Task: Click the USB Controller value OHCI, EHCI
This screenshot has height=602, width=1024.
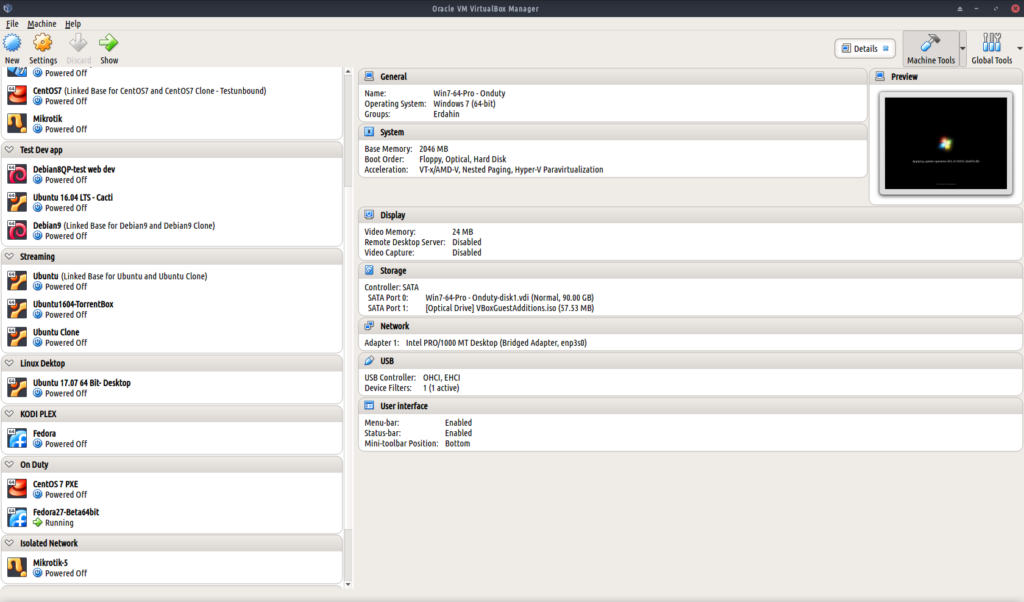Action: pyautogui.click(x=441, y=377)
